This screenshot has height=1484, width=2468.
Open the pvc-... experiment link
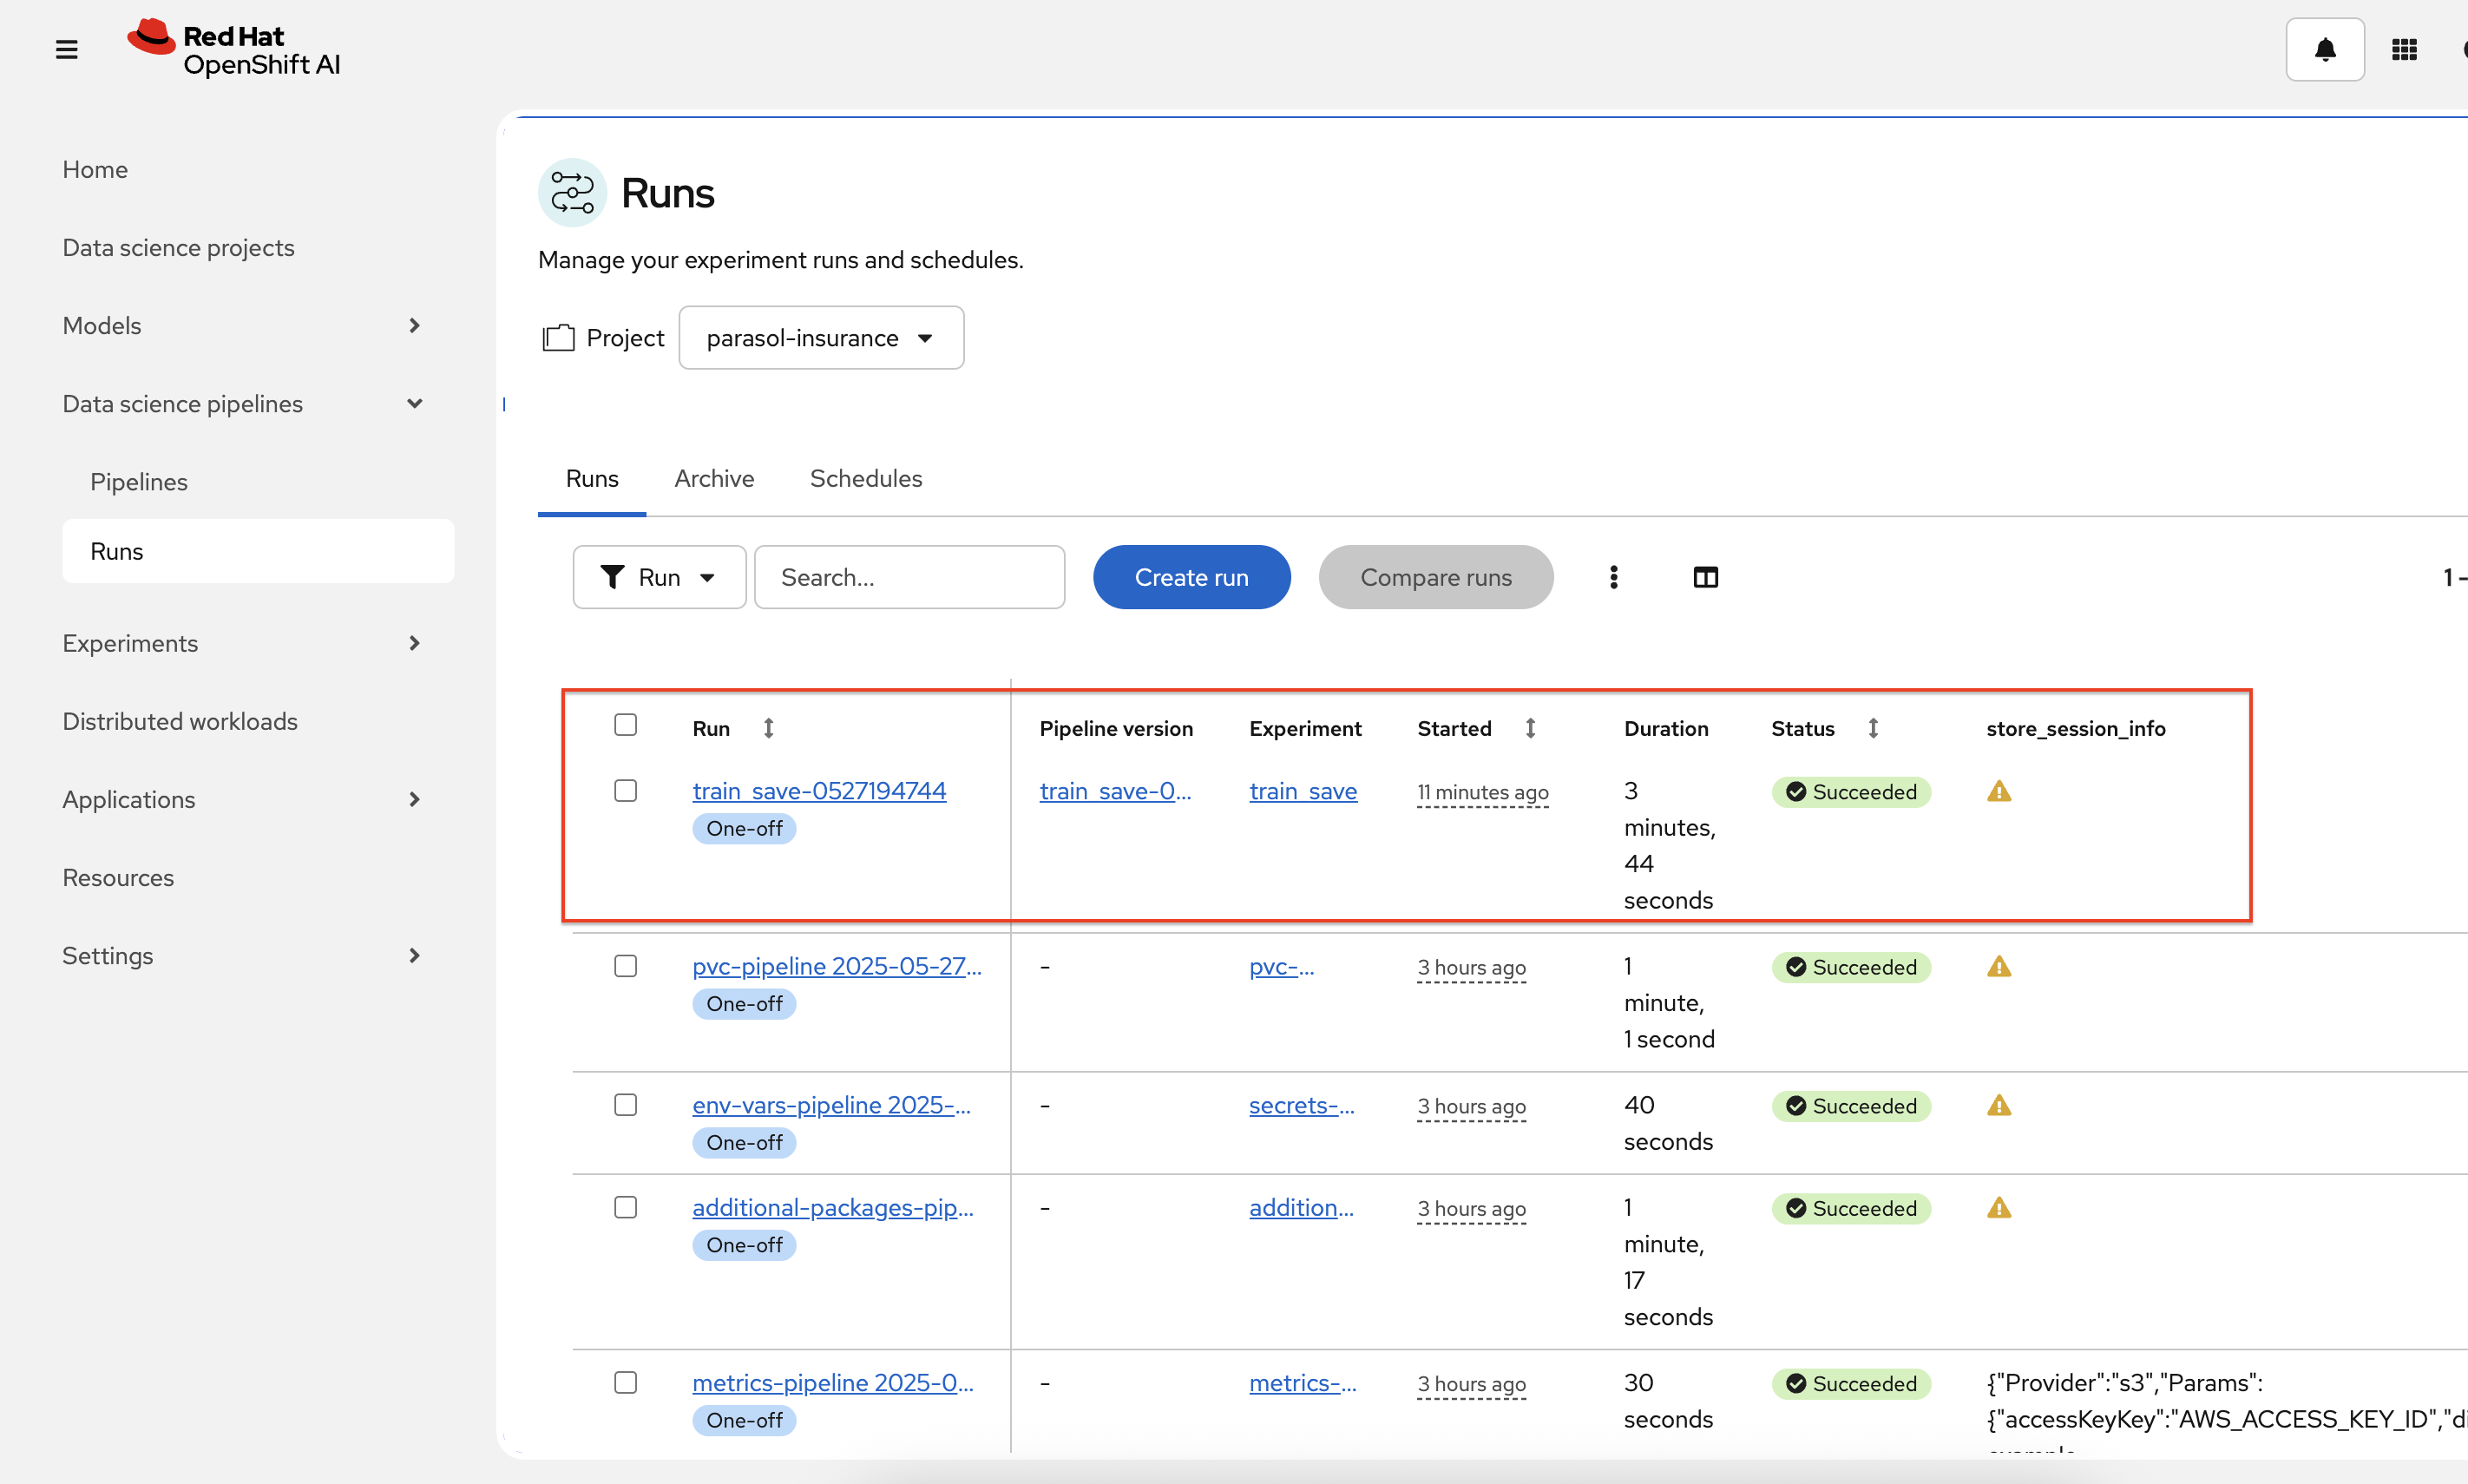(x=1281, y=966)
